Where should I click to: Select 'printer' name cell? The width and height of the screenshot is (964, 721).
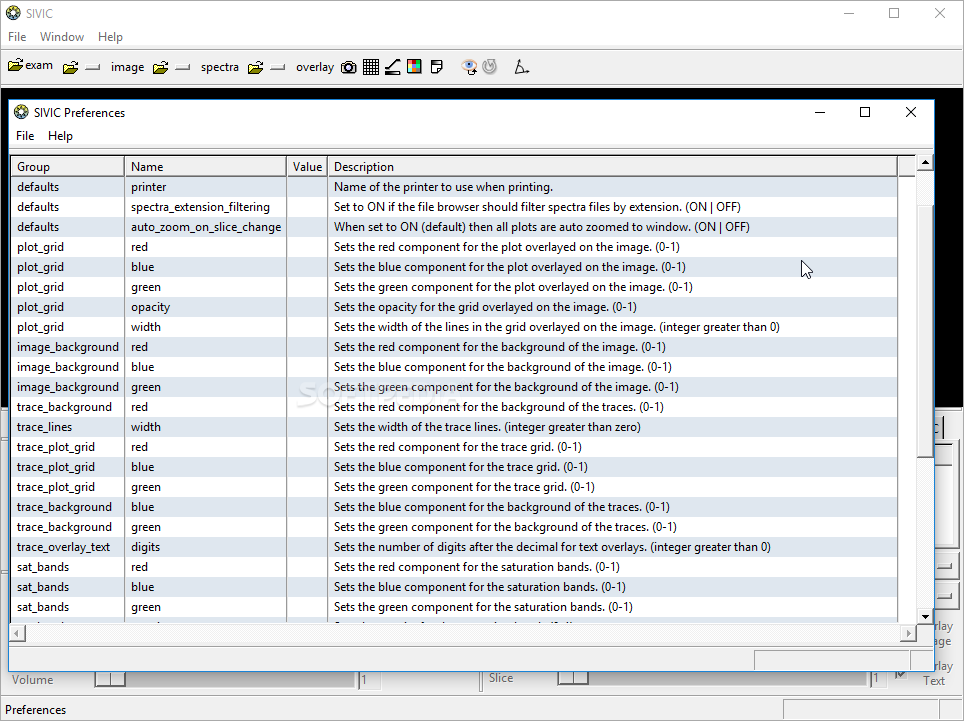[205, 187]
